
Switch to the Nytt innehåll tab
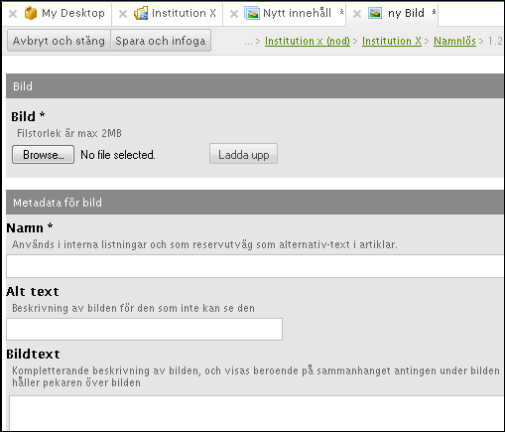[297, 13]
